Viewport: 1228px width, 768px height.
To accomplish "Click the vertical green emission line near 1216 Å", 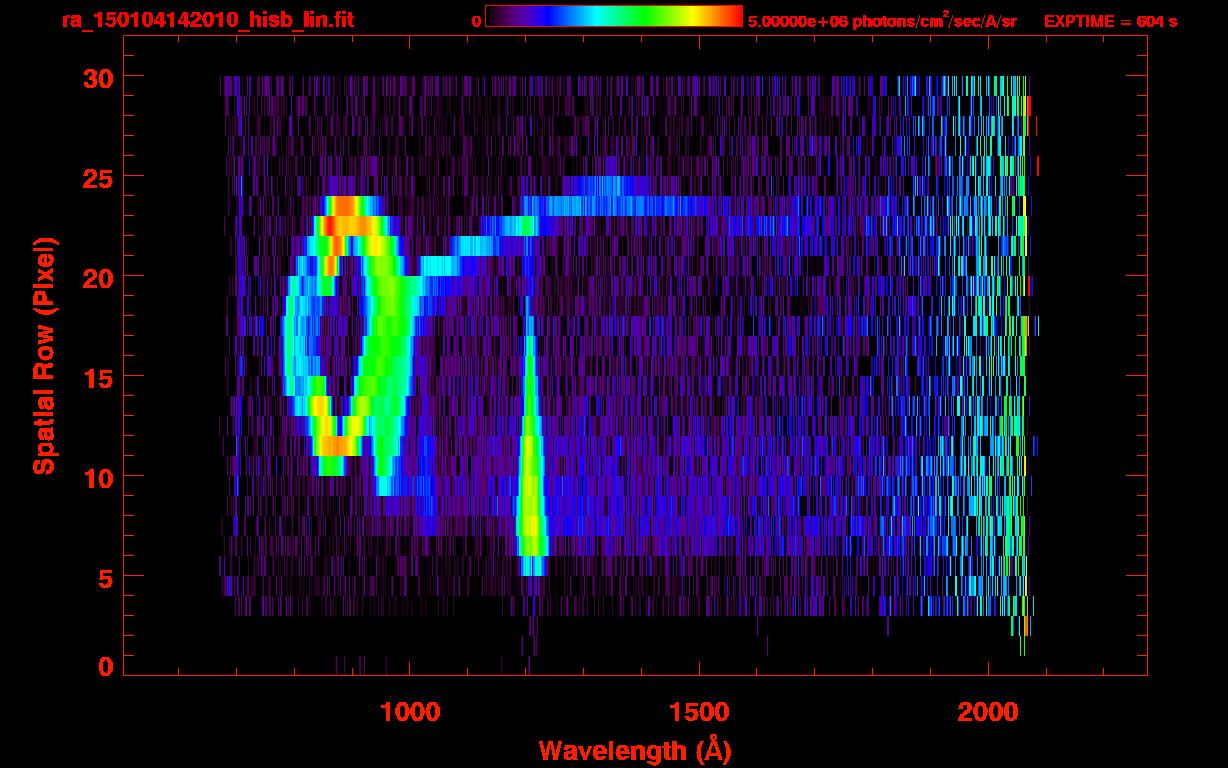I will [x=530, y=440].
